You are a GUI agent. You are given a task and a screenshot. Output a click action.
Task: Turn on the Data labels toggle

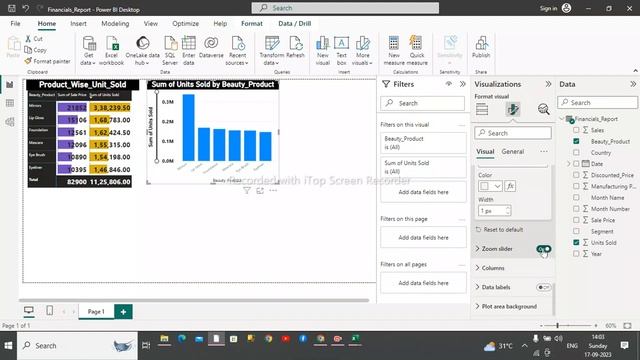click(x=544, y=287)
